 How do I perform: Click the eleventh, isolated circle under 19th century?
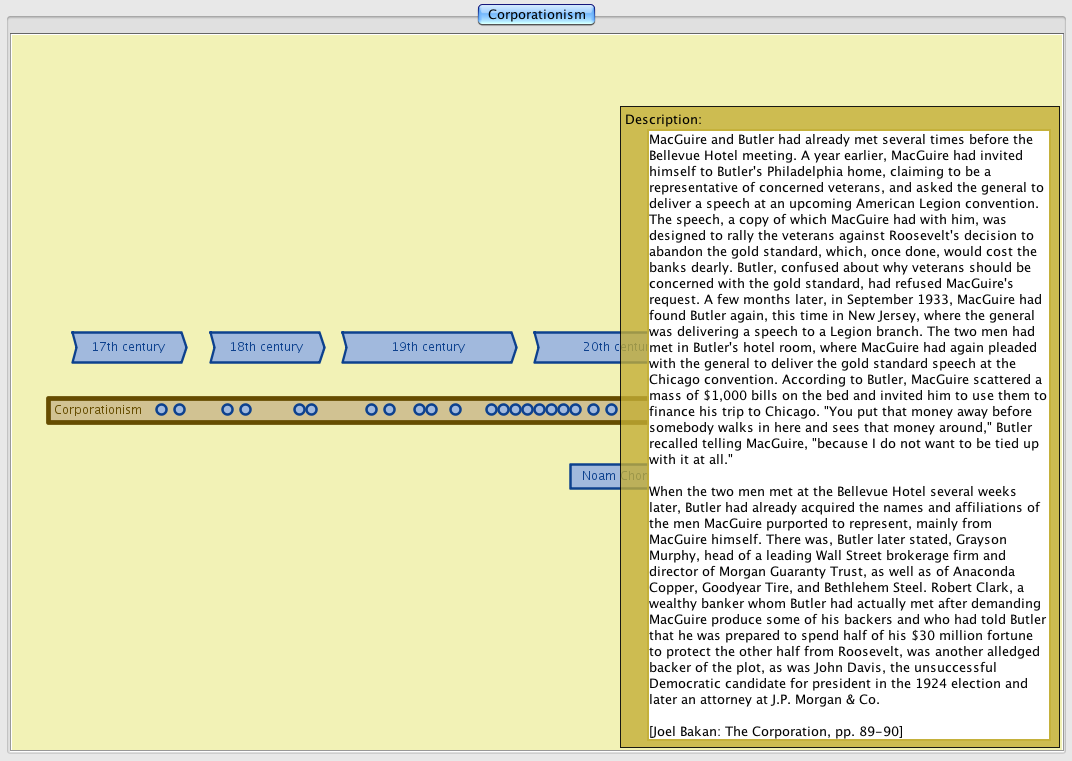[455, 410]
